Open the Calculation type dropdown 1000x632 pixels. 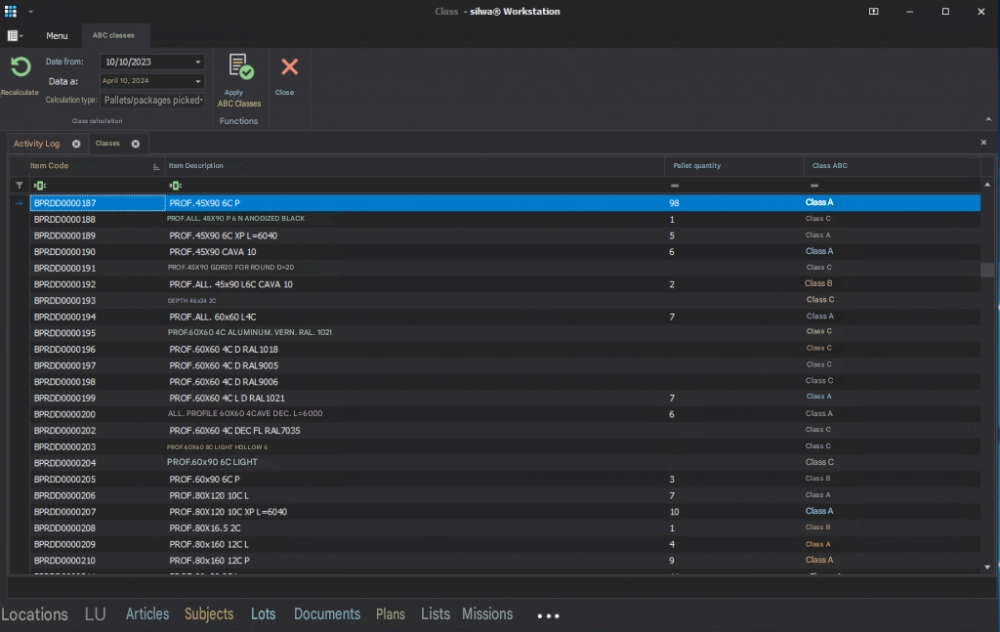click(202, 100)
